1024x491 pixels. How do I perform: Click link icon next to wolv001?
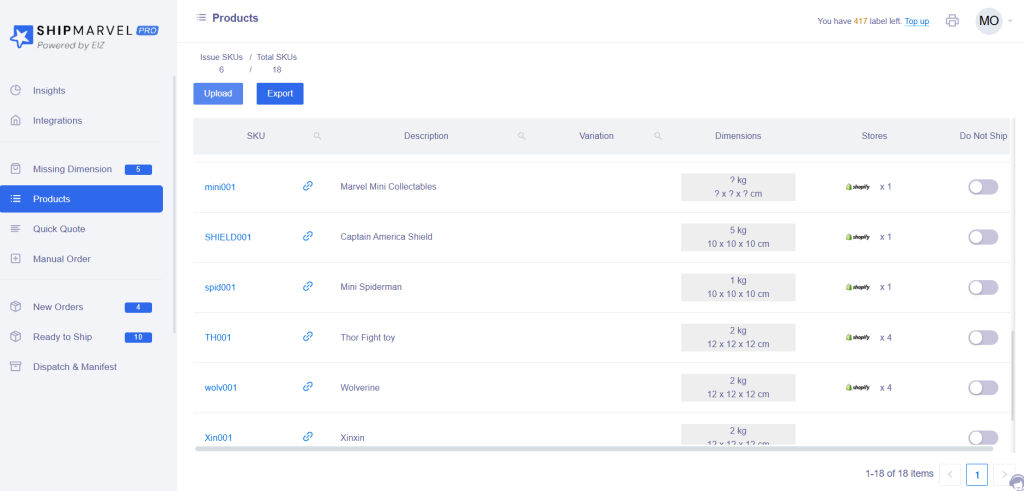click(308, 386)
